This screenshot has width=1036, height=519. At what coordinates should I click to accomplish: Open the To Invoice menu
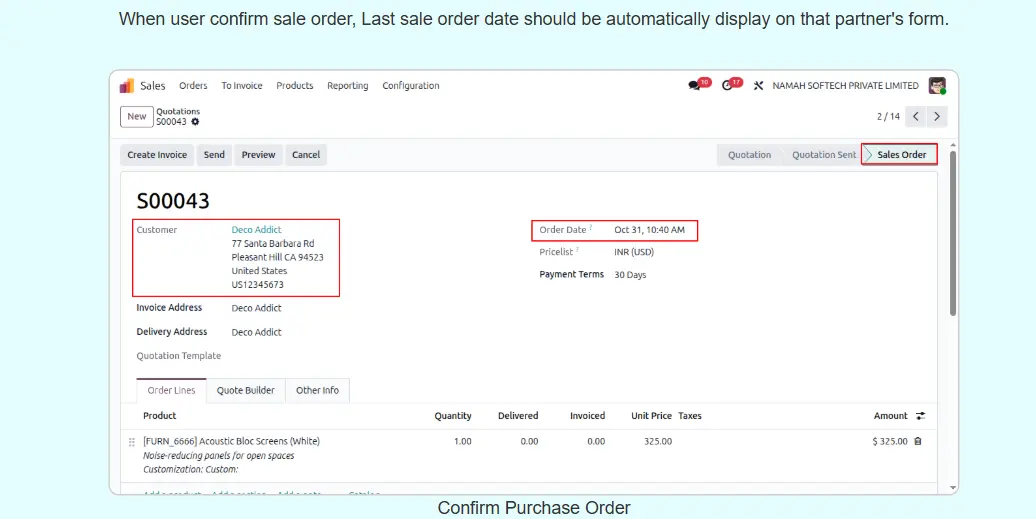coord(242,86)
